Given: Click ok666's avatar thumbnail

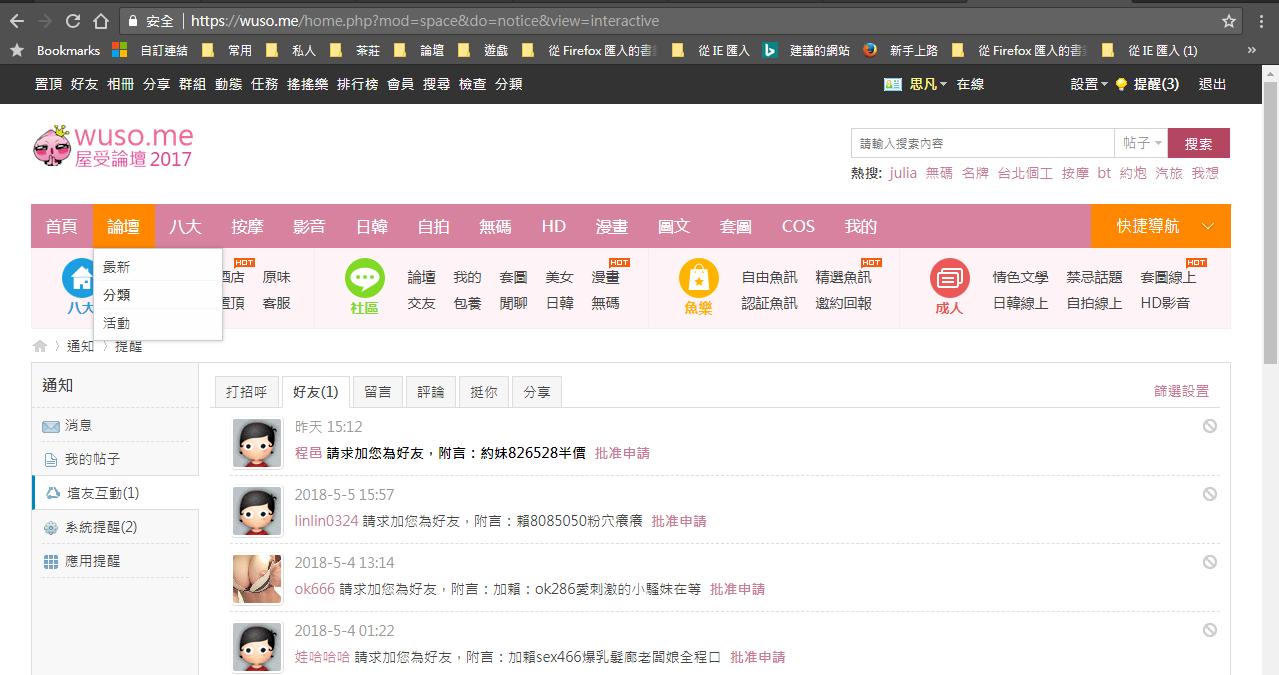Looking at the screenshot, I should point(257,579).
